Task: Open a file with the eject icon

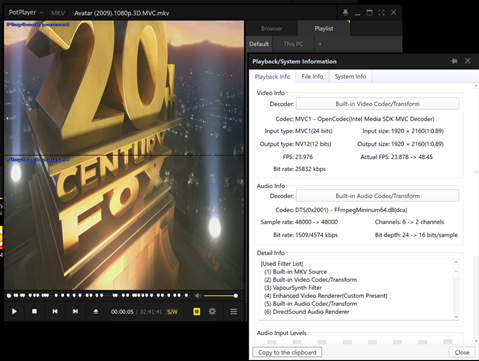Action: [x=96, y=311]
